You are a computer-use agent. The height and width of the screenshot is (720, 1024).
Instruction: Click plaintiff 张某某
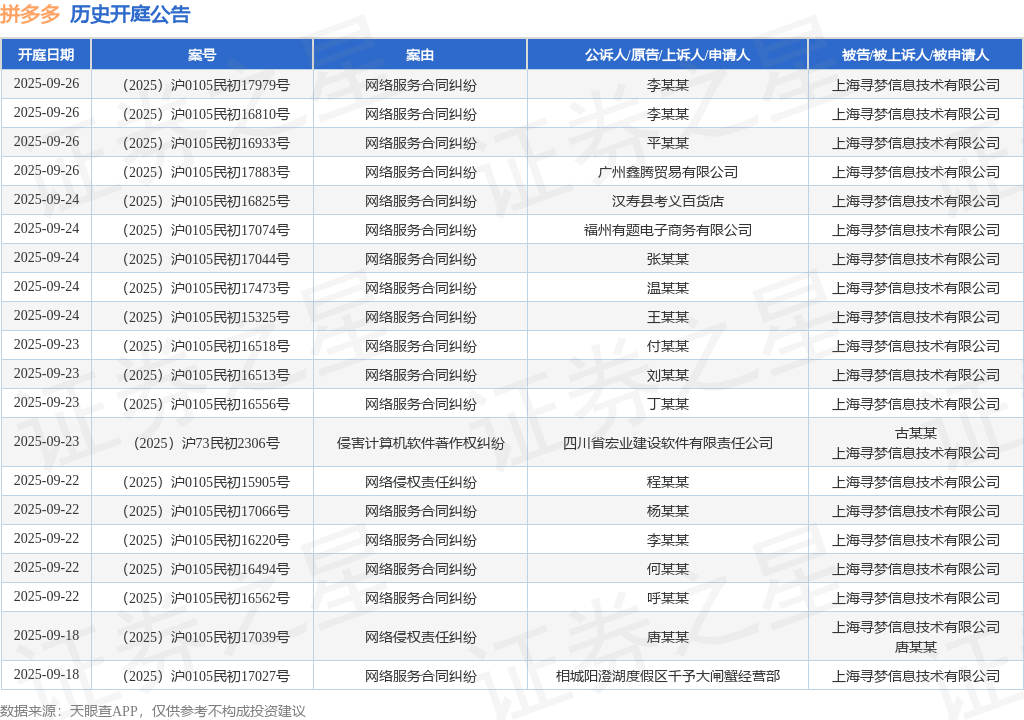667,259
